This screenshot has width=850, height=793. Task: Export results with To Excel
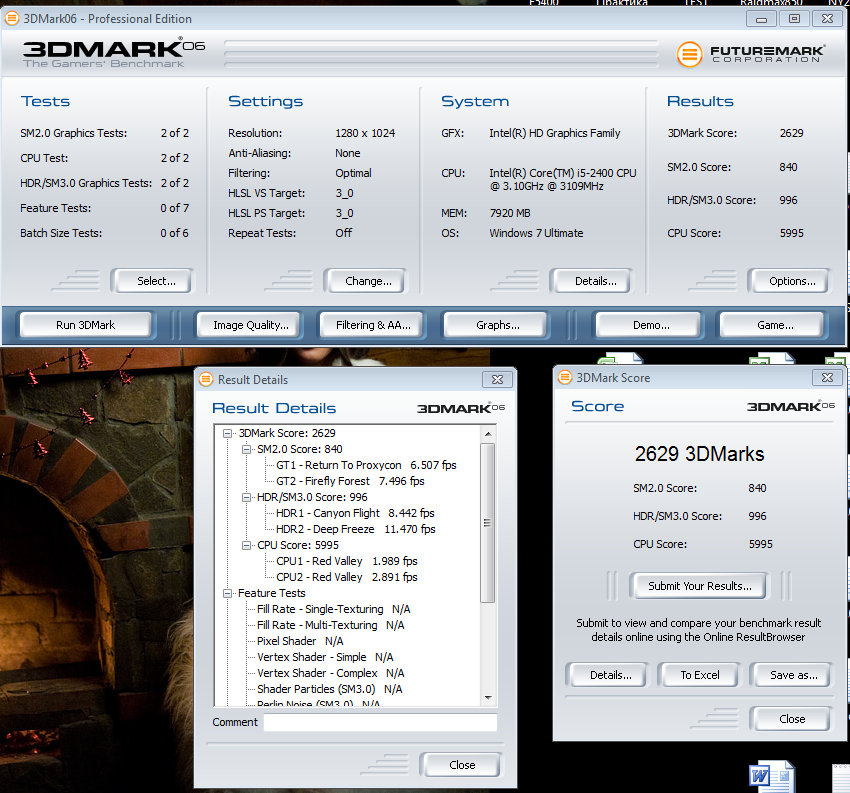coord(699,675)
